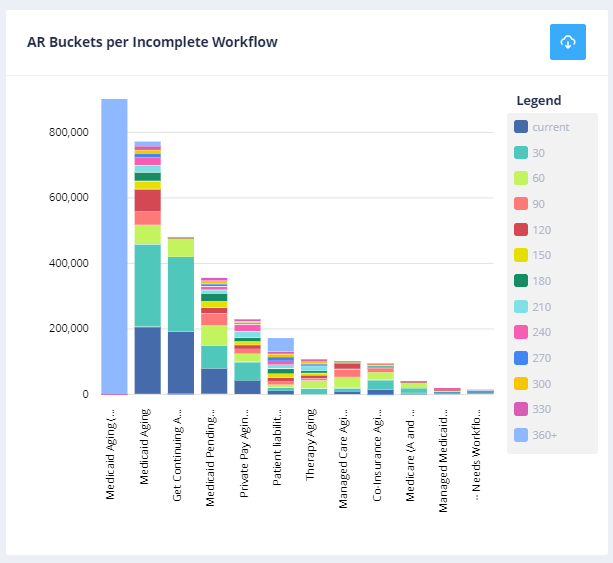Click the '300' legend label

(x=541, y=384)
